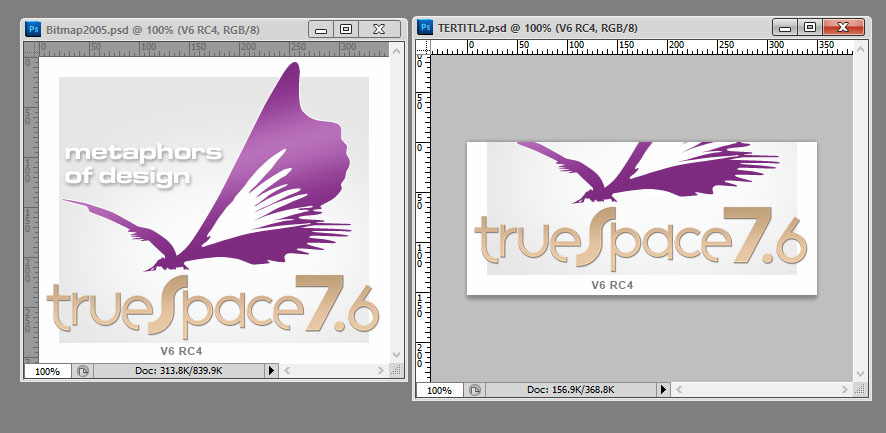
Task: Click Photoshop icon in TERTITL2.psd title bar
Action: (x=425, y=27)
